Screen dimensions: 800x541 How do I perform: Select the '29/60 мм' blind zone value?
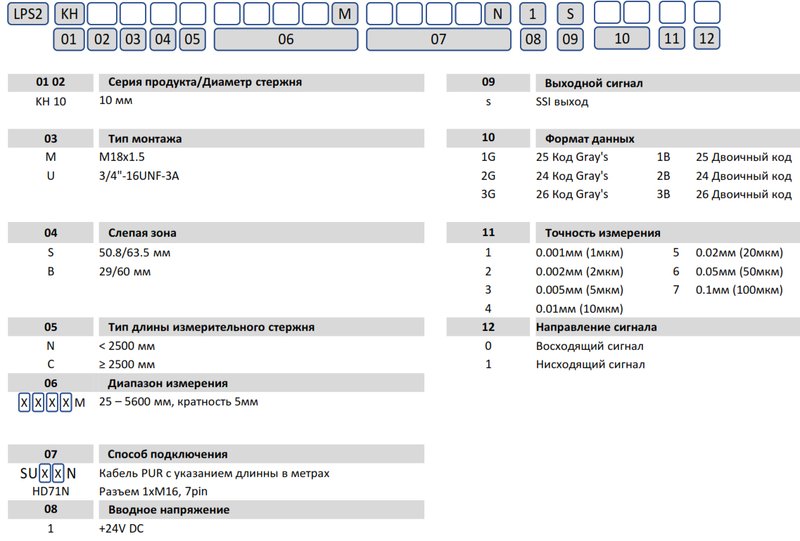pos(125,272)
